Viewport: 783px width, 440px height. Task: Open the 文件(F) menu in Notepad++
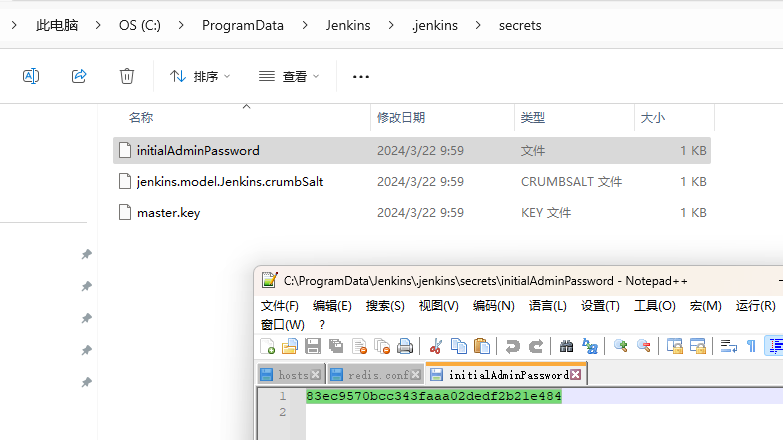click(x=280, y=306)
